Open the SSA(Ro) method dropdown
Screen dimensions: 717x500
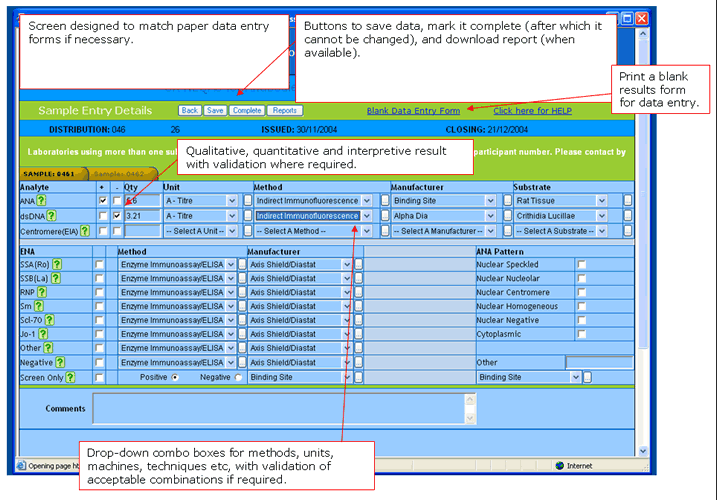point(230,264)
